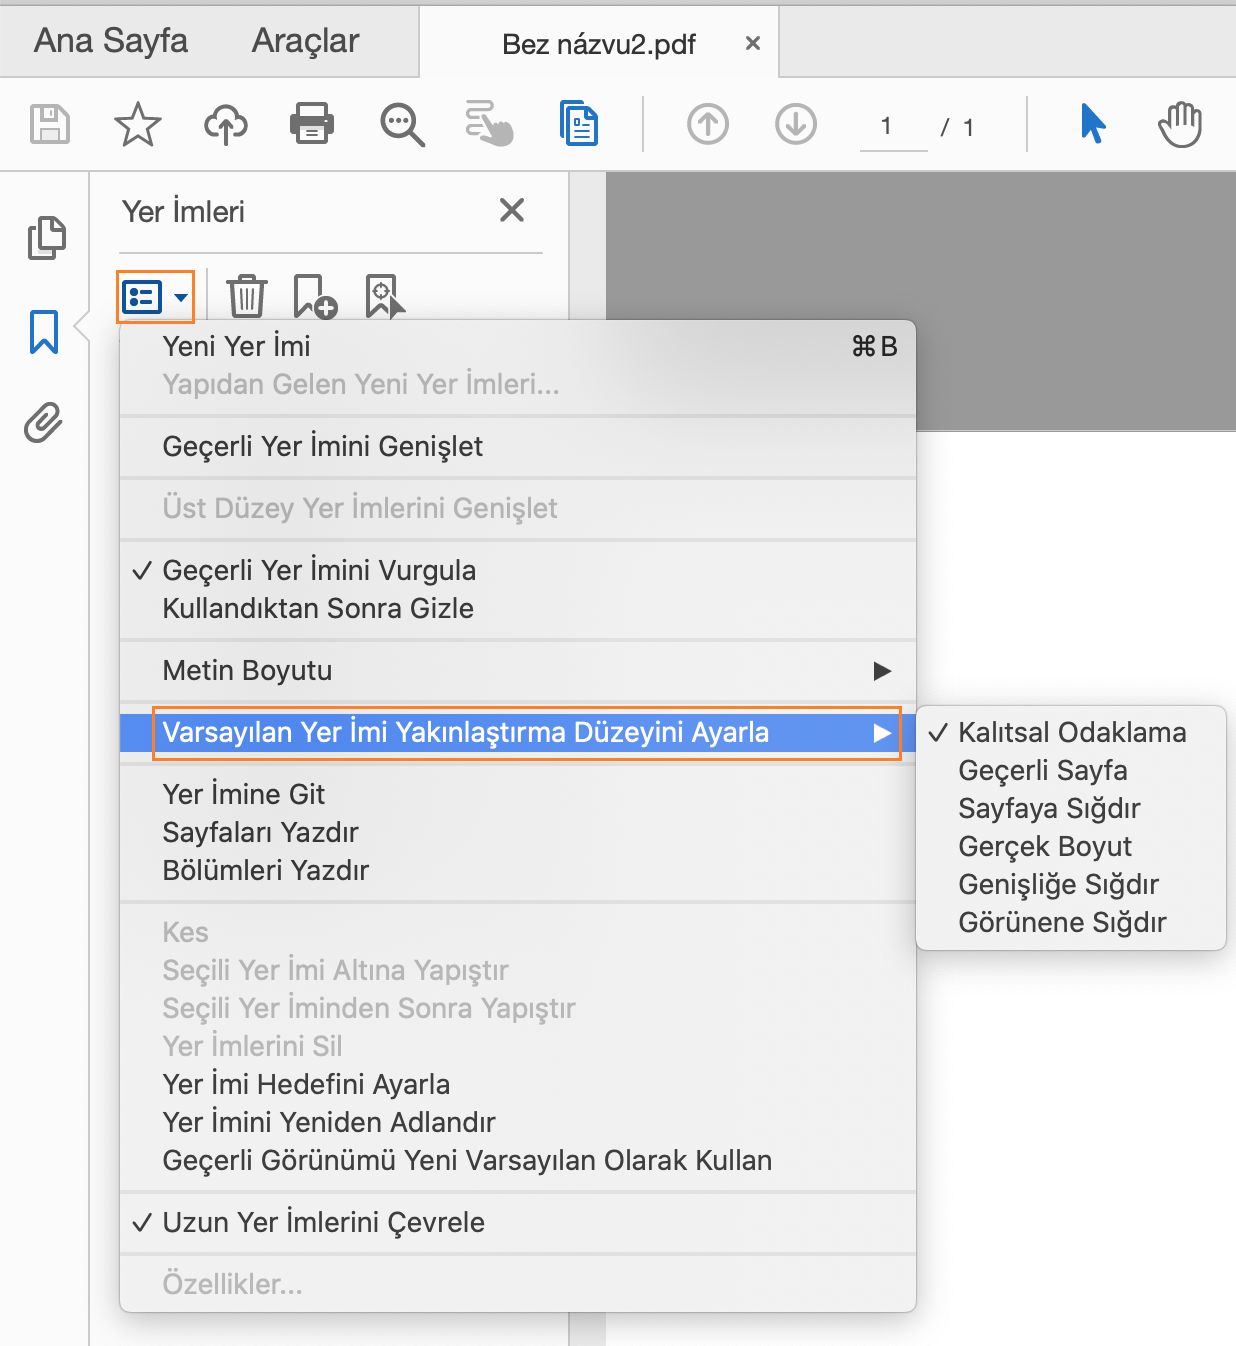This screenshot has height=1346, width=1236.
Task: Open Varsayılan Yer İmi Yakınlaştırma Düzeyini Ayarla
Action: (x=518, y=732)
